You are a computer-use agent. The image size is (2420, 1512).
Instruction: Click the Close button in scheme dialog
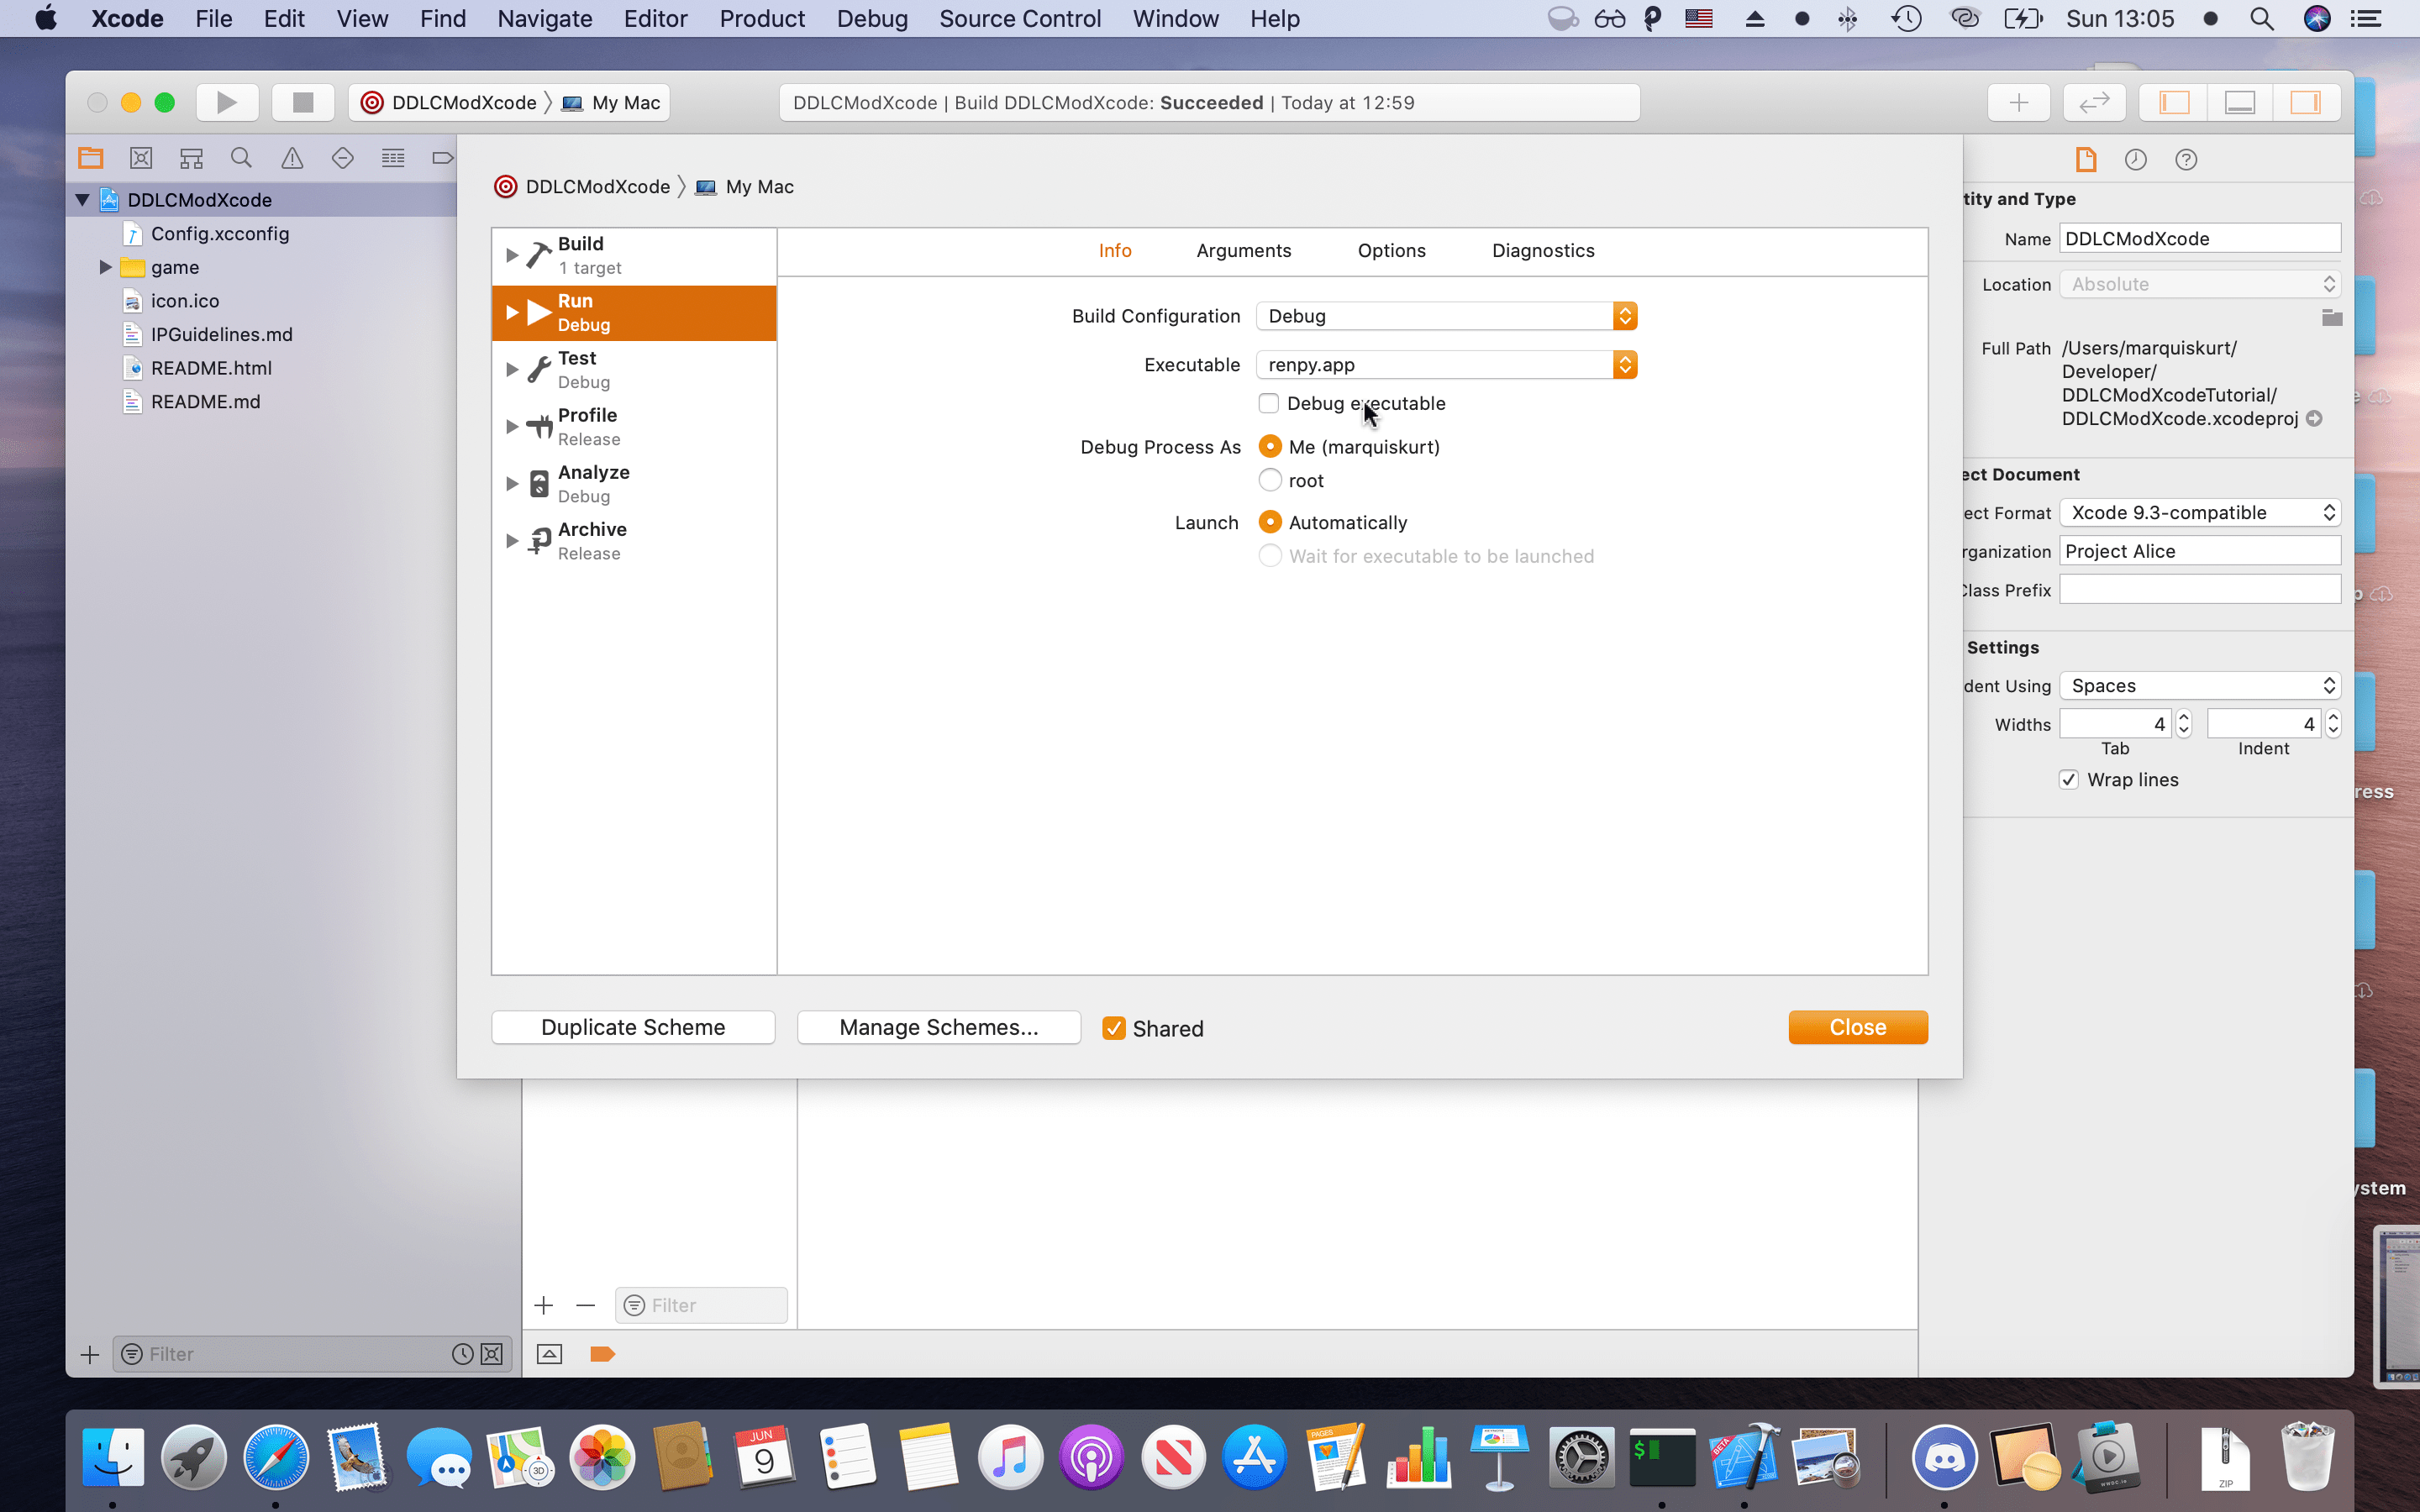[x=1858, y=1028]
